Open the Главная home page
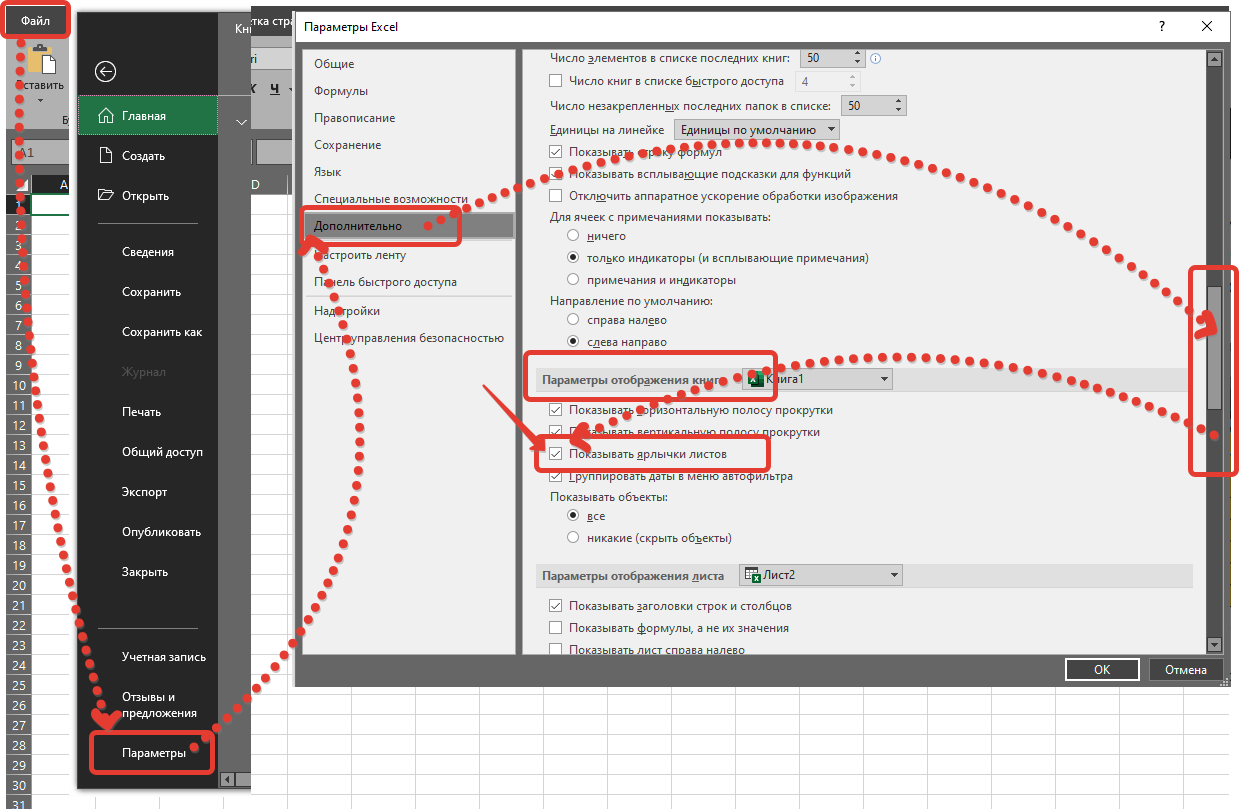 147,116
